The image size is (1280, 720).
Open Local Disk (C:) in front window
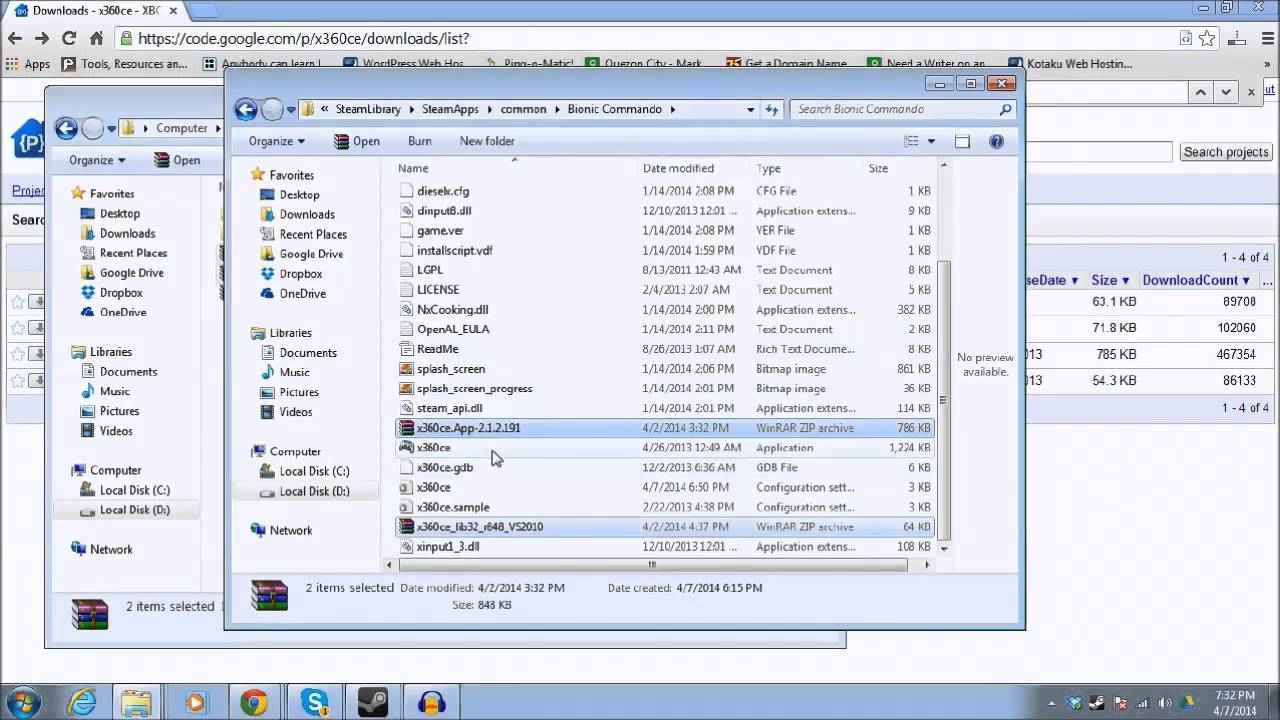tap(314, 471)
